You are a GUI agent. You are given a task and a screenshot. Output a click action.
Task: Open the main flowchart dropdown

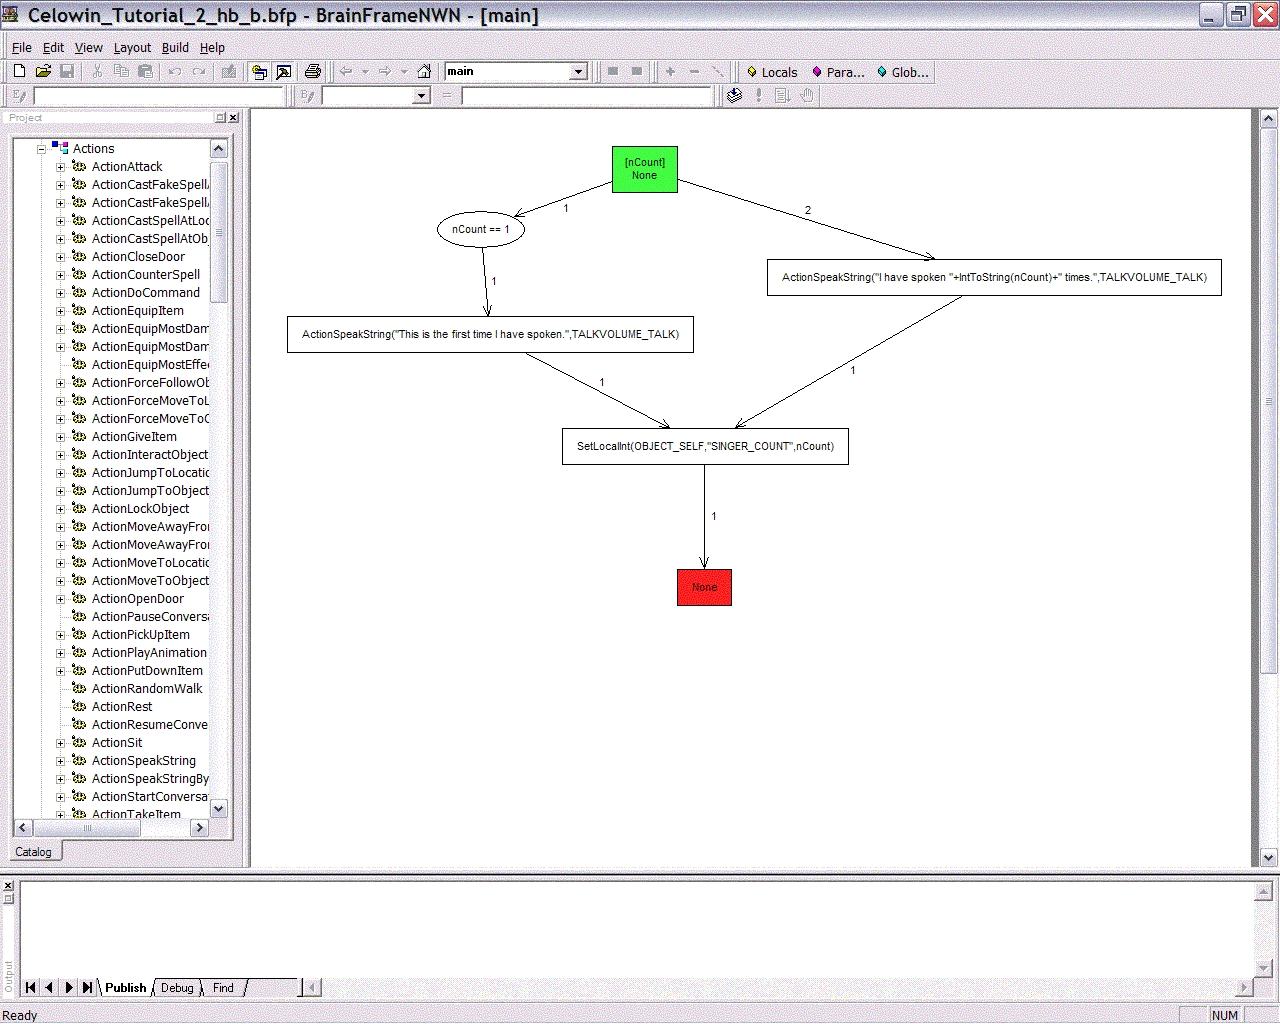(577, 72)
